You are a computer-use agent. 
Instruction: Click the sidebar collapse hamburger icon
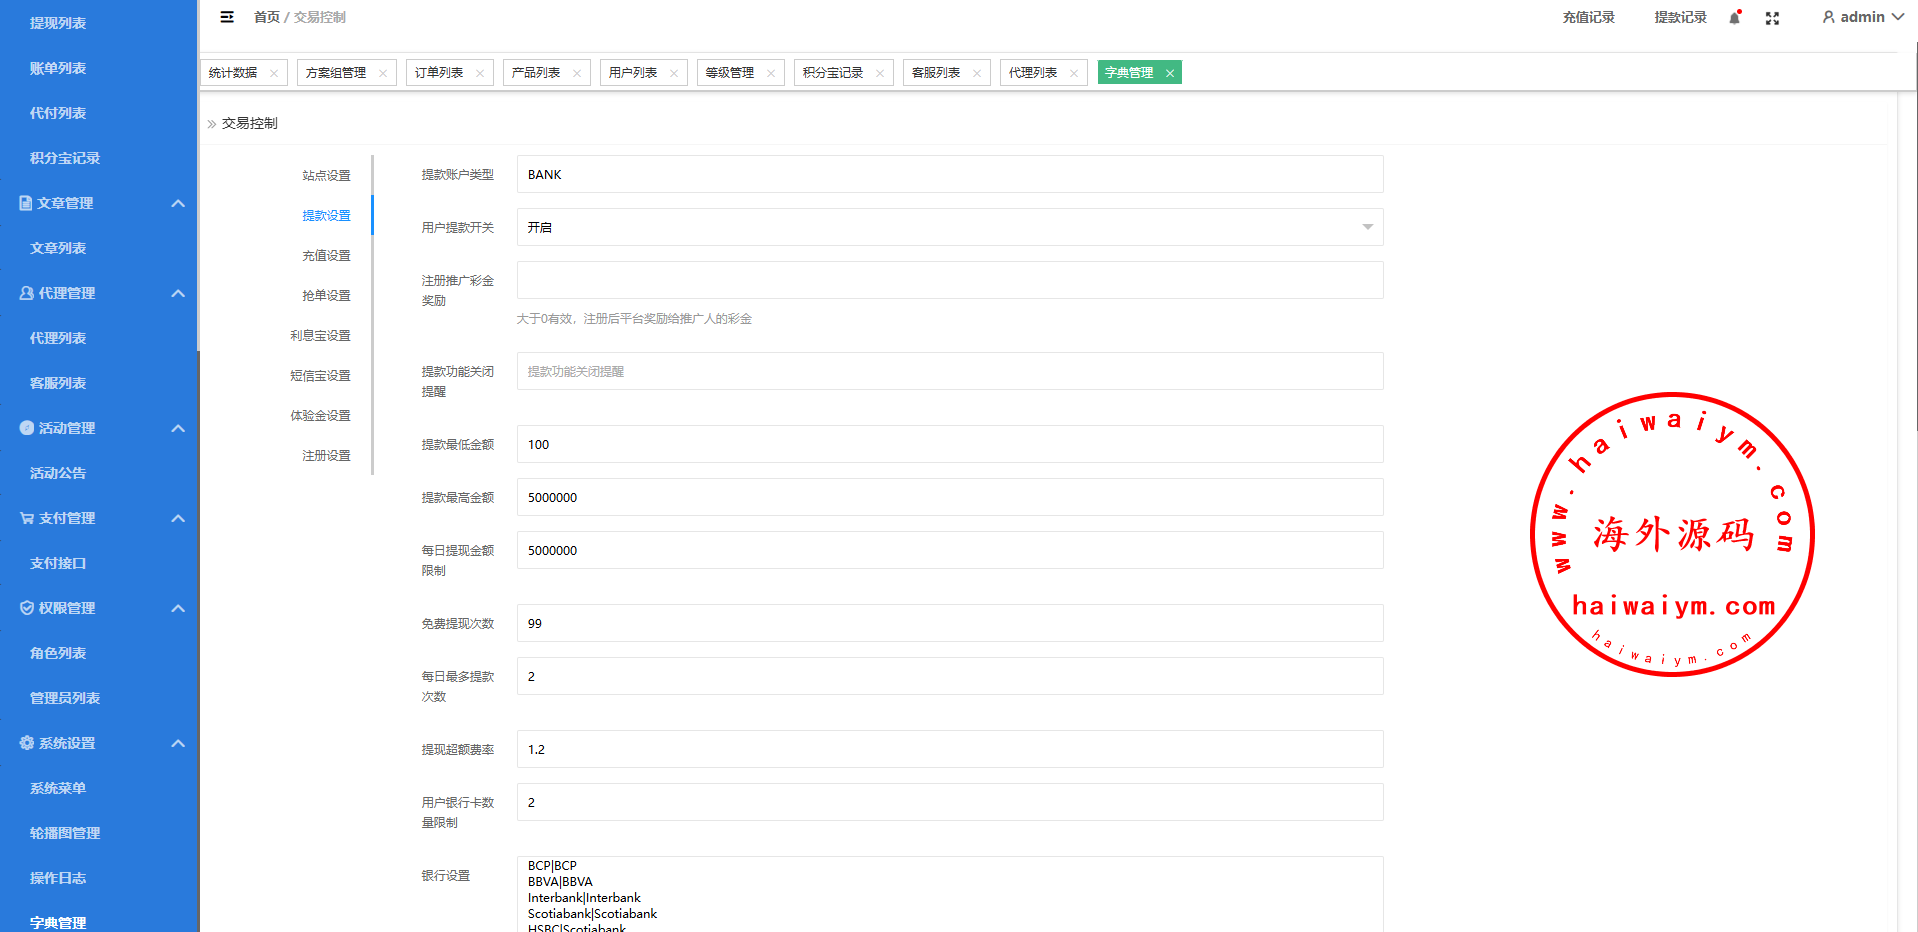pyautogui.click(x=227, y=17)
